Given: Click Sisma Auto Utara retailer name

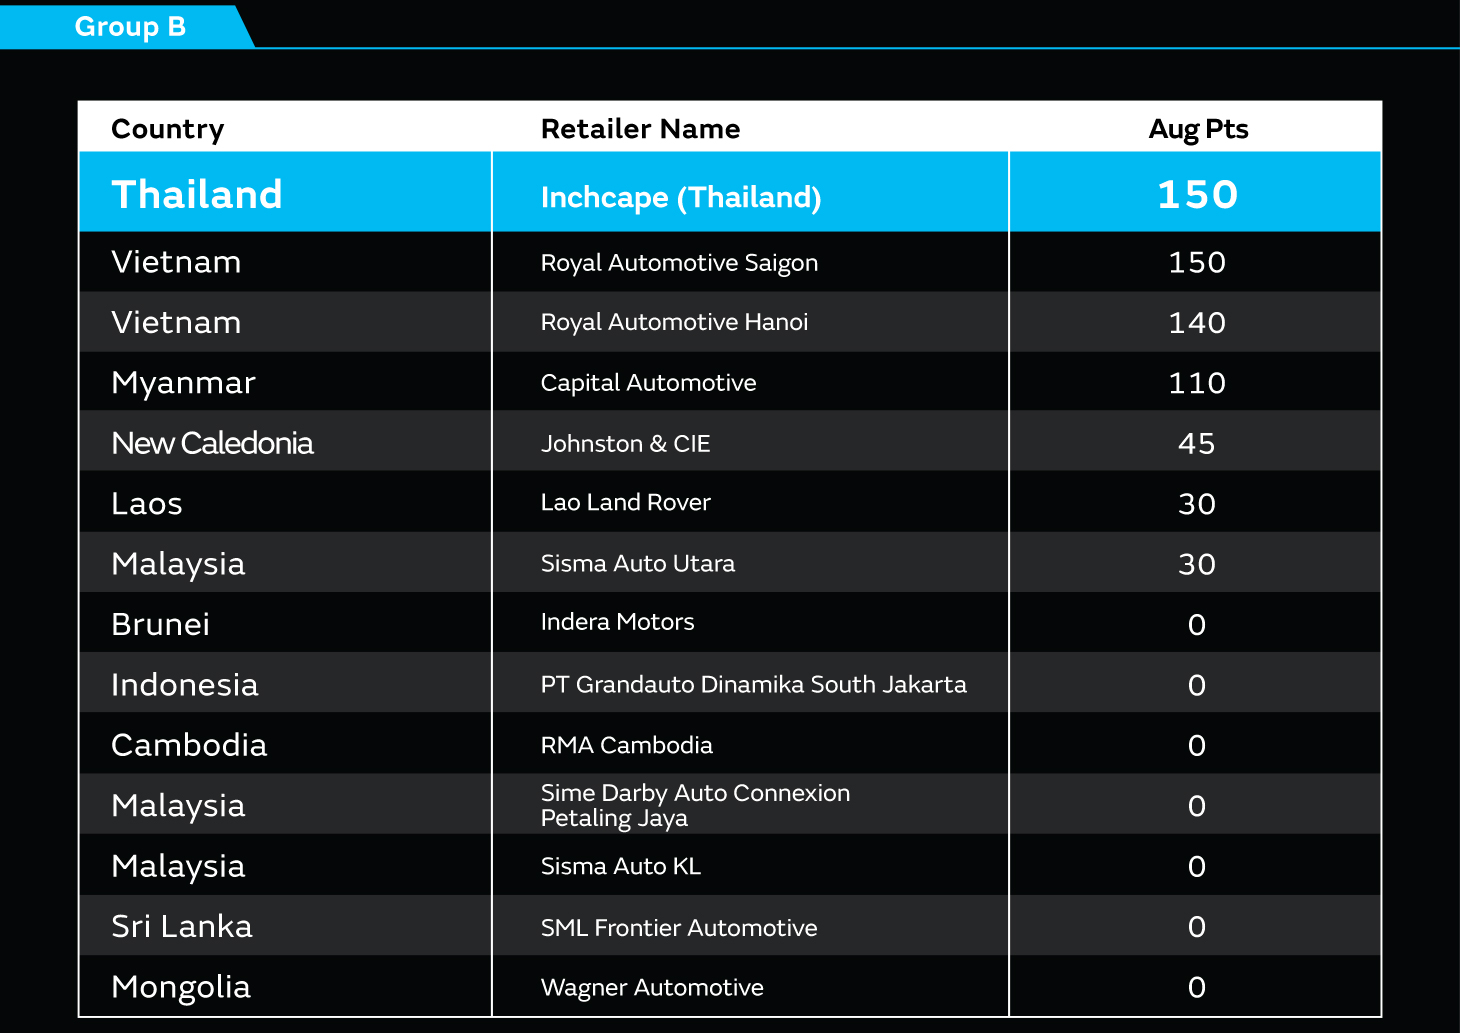Looking at the screenshot, I should (x=637, y=563).
